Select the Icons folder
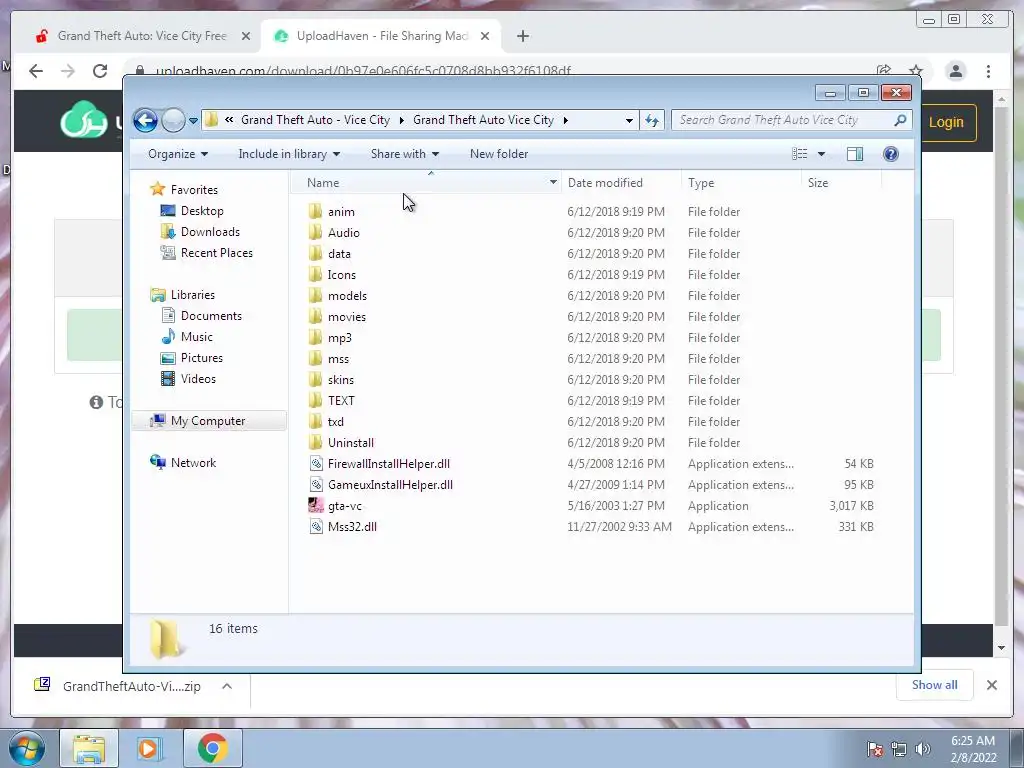1024x768 pixels. click(x=342, y=275)
